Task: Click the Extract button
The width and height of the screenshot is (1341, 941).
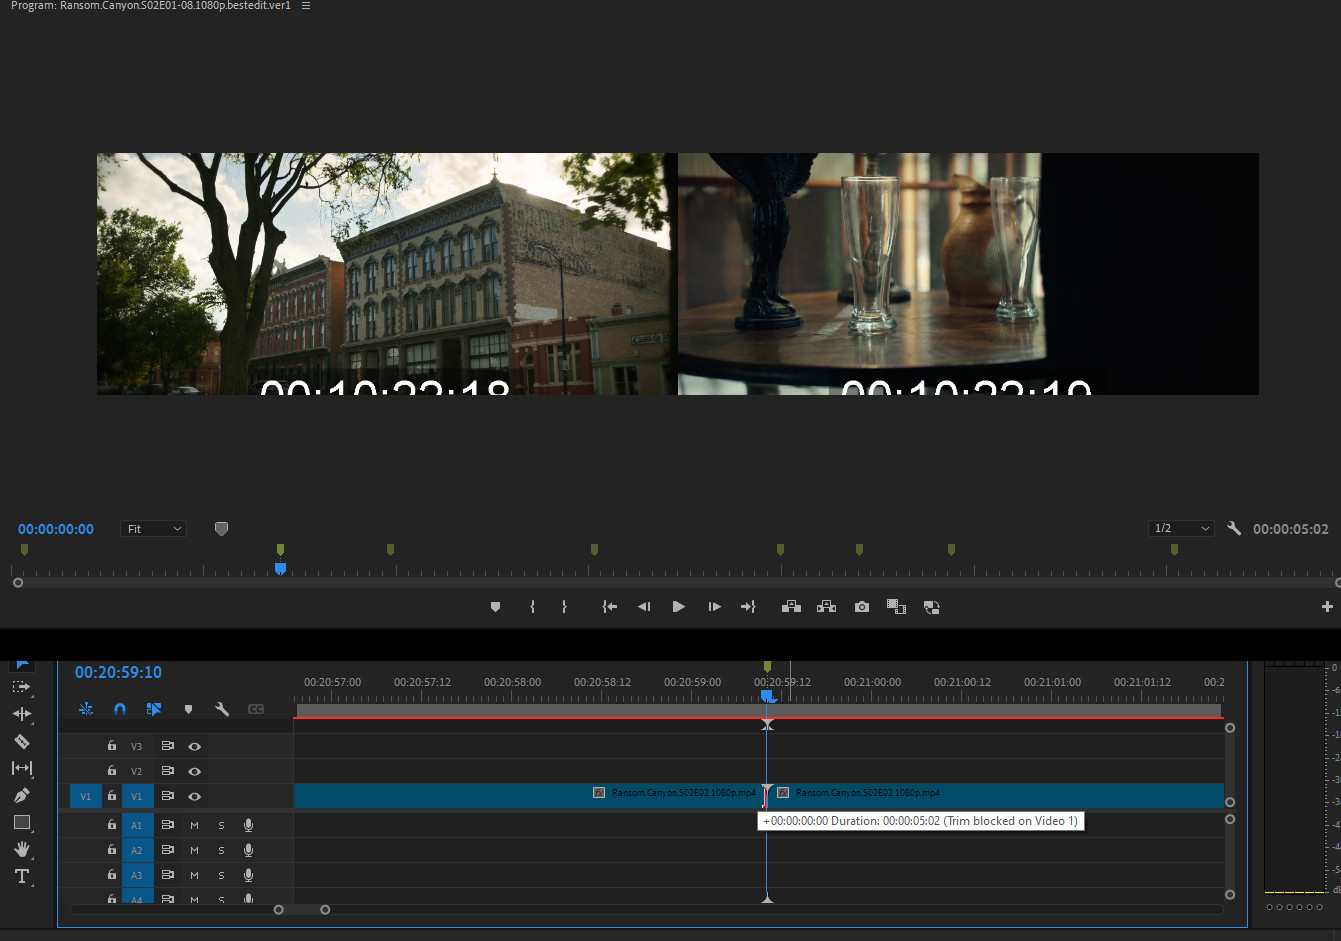Action: click(x=826, y=607)
